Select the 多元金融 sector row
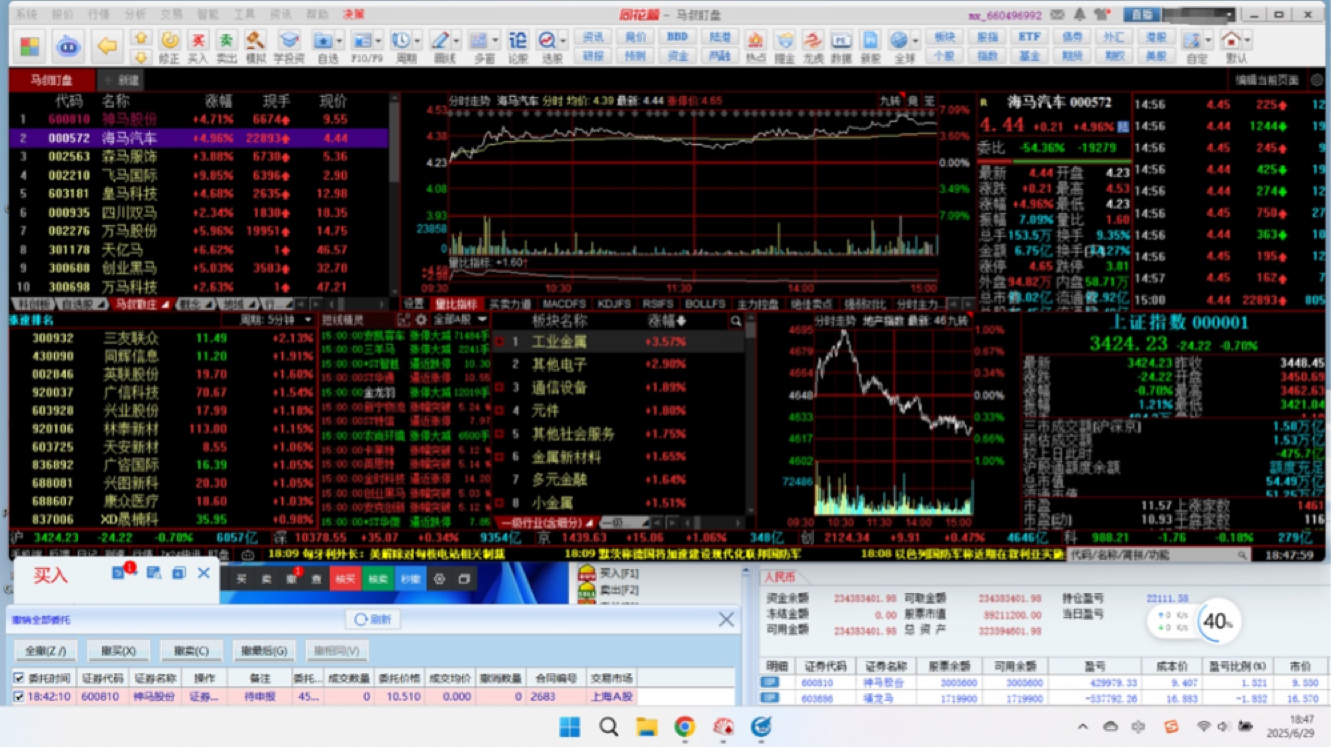Viewport: 1331px width, 747px height. point(620,480)
